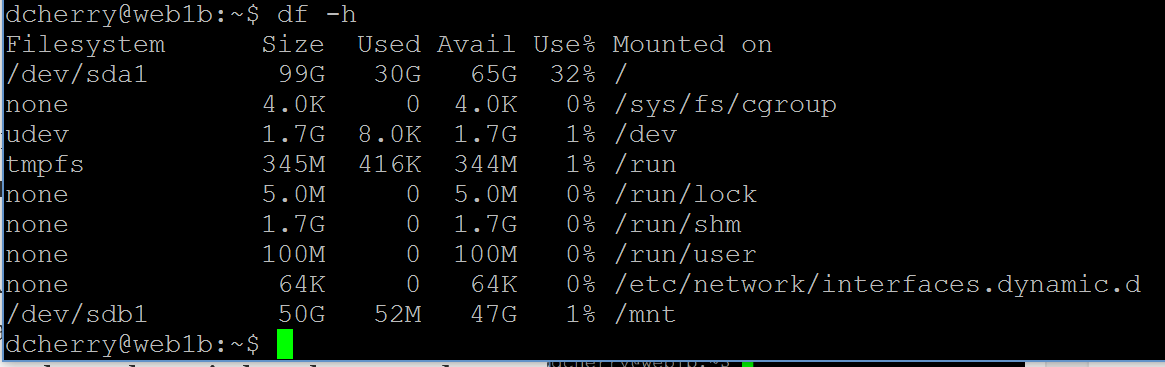The image size is (1165, 367).
Task: Click the /run/shm mount path
Action: [677, 225]
